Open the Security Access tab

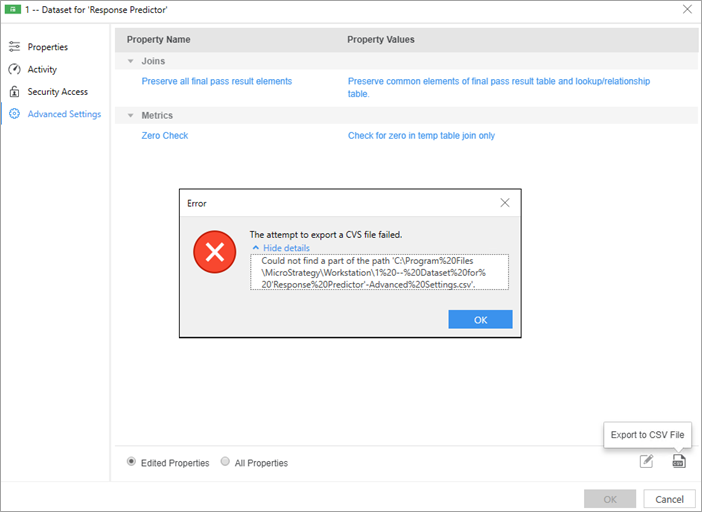(x=58, y=92)
